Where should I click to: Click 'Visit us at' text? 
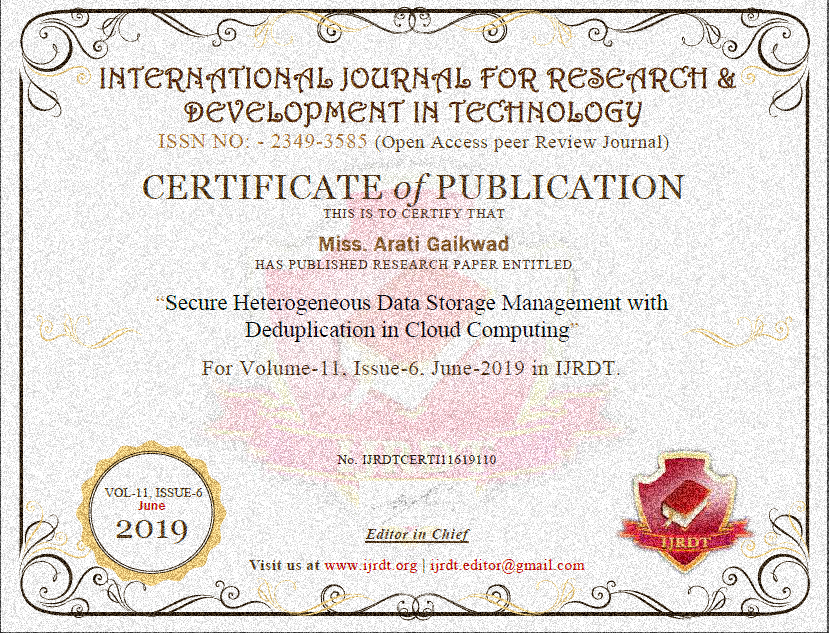point(284,565)
